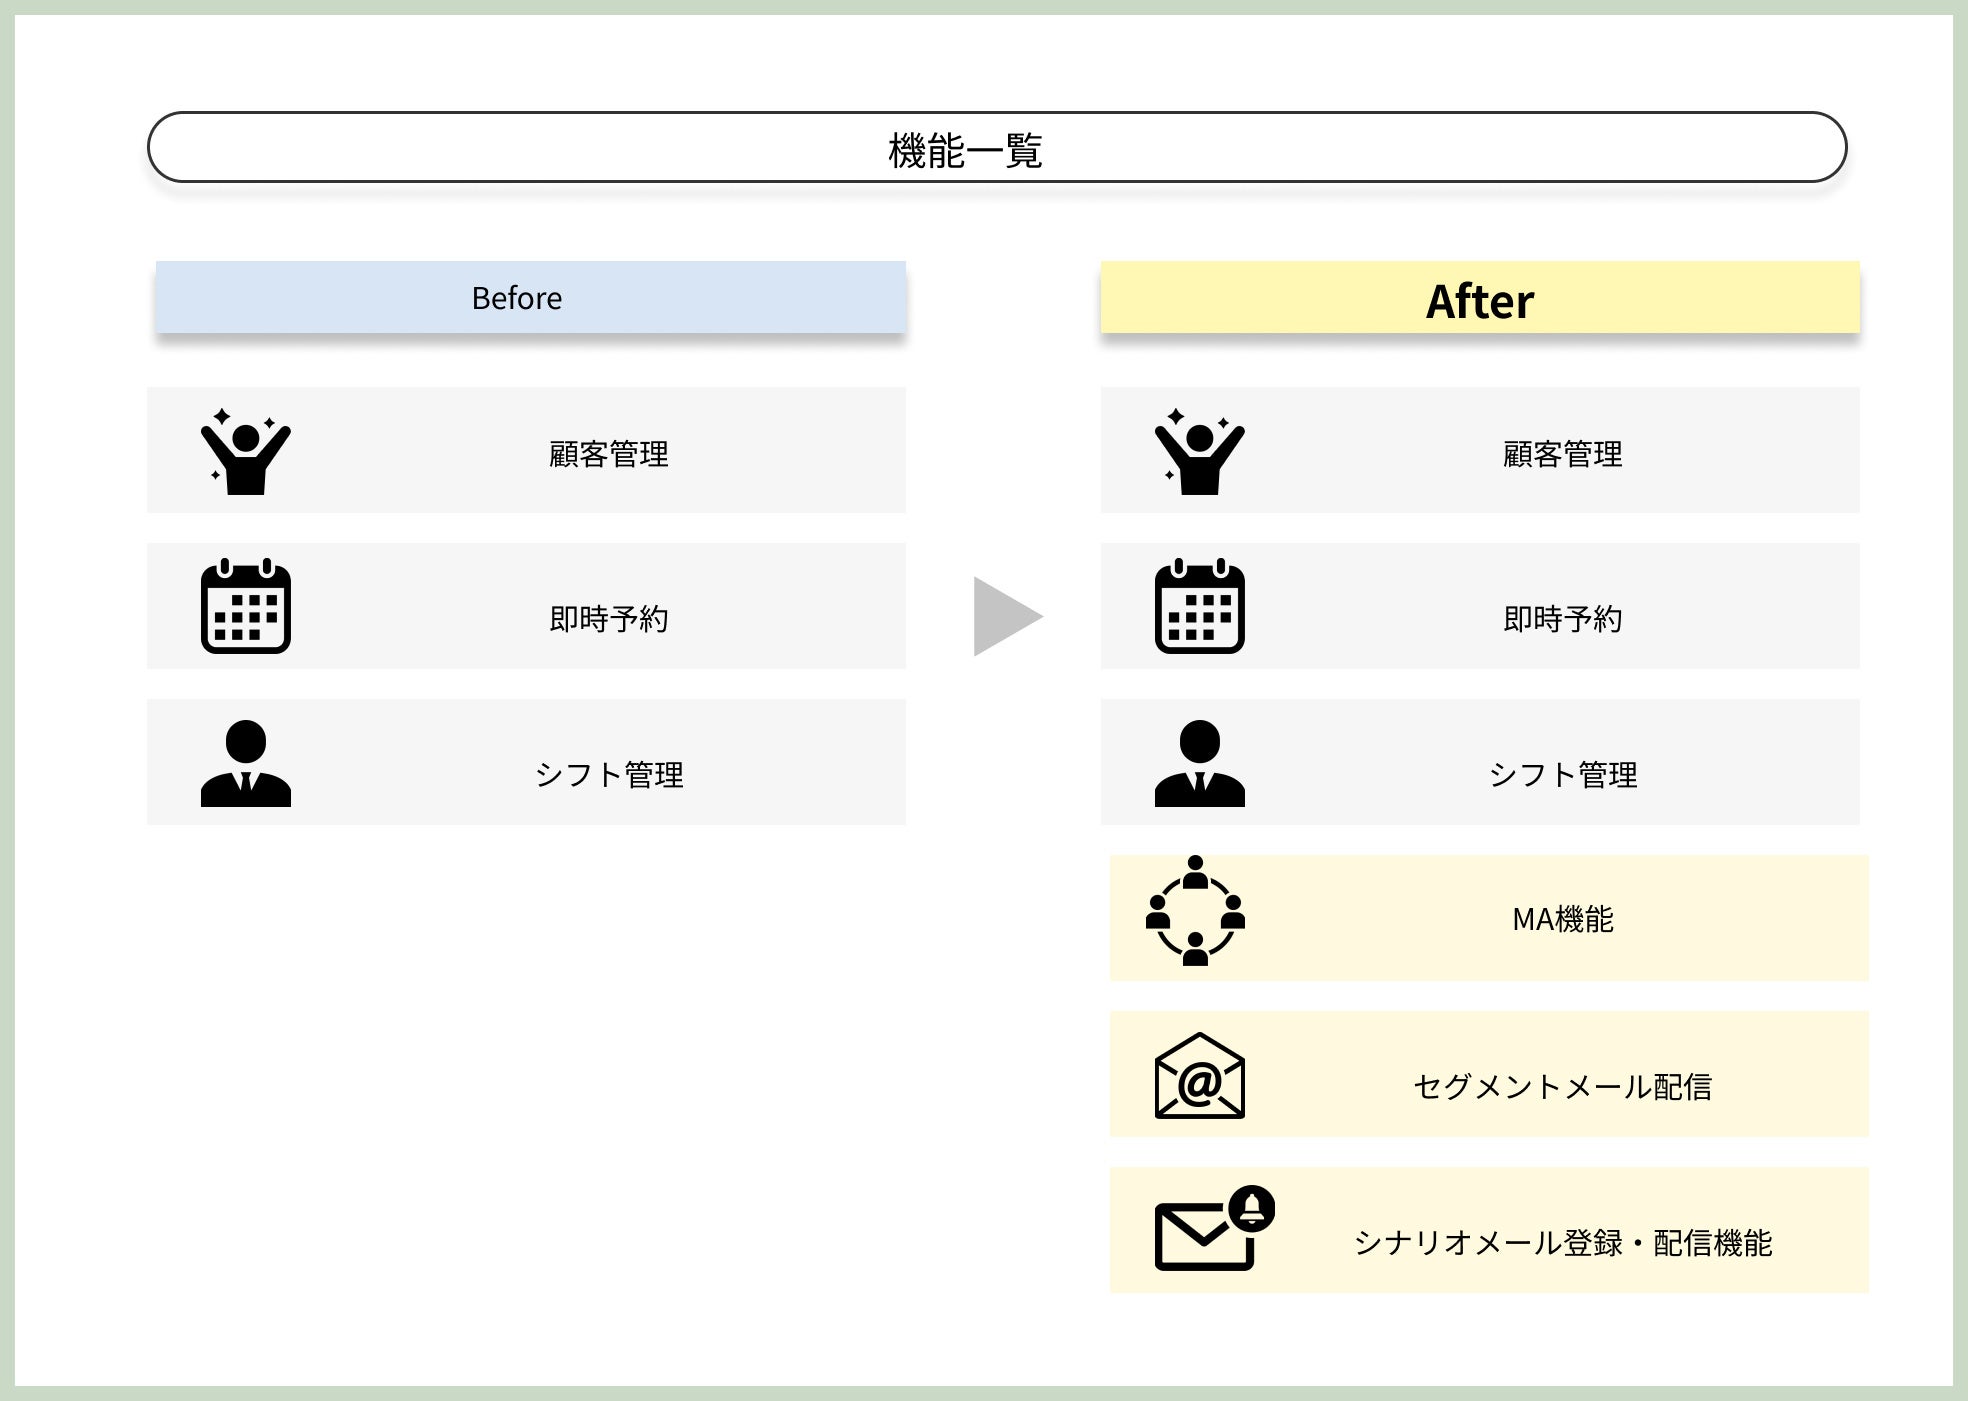
Task: Click the calendar icon in the Before column
Action: pos(245,606)
